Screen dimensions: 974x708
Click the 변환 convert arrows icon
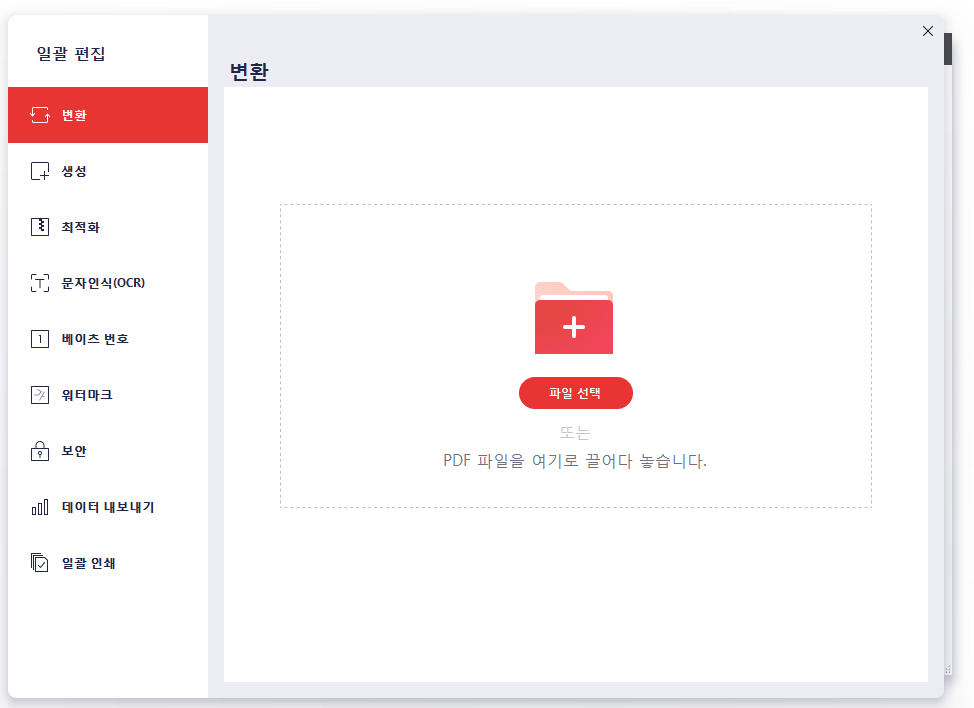tap(40, 115)
